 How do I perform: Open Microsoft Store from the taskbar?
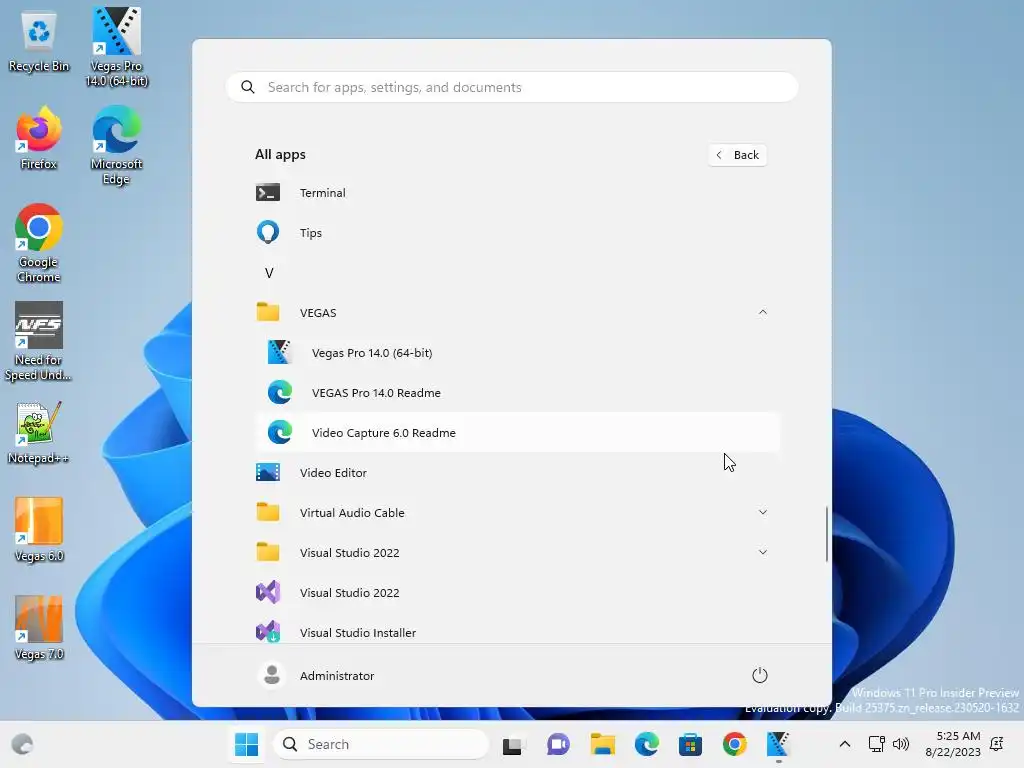coord(690,744)
